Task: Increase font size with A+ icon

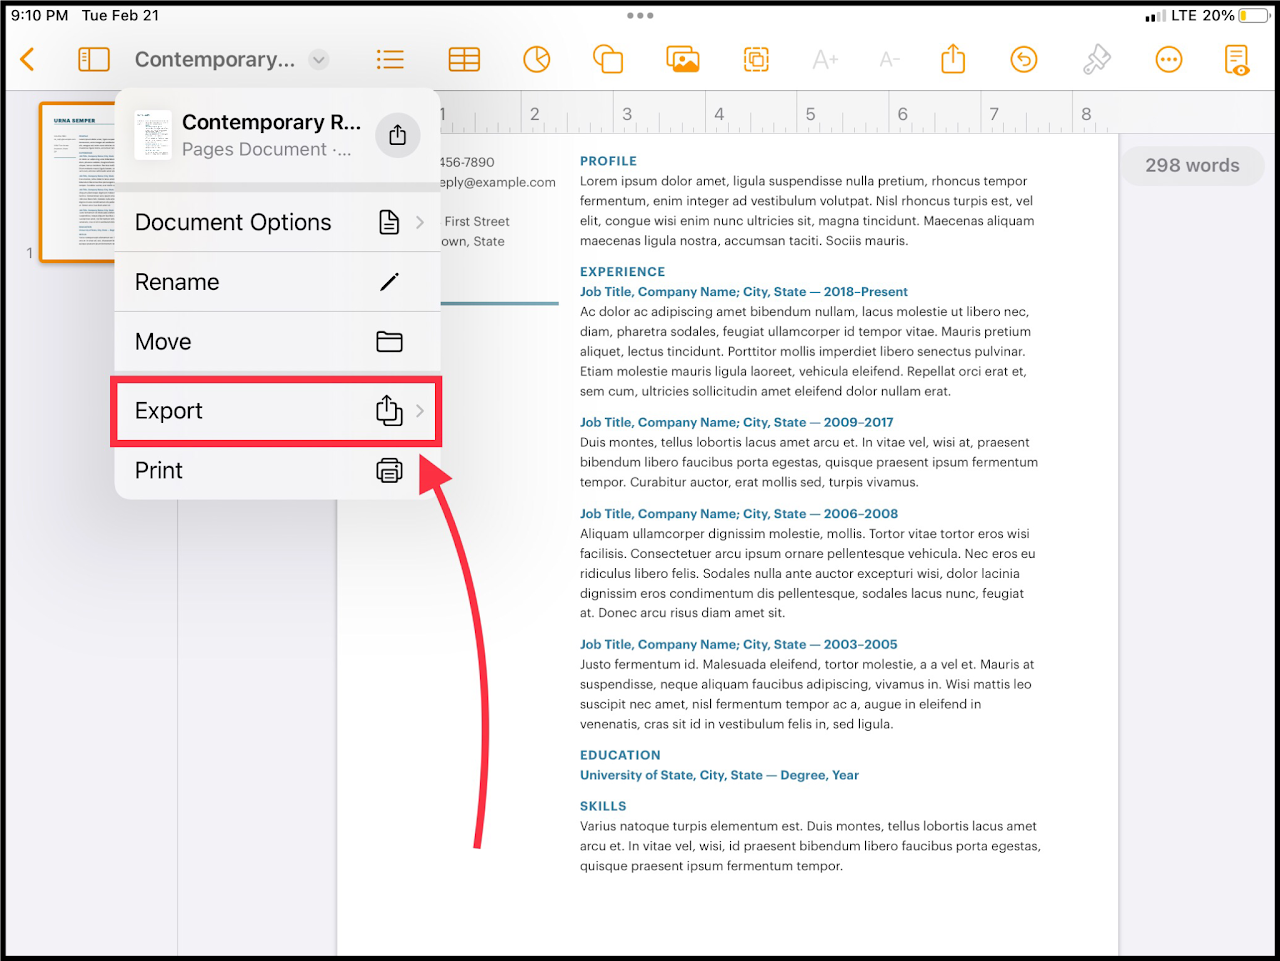Action: pos(825,60)
